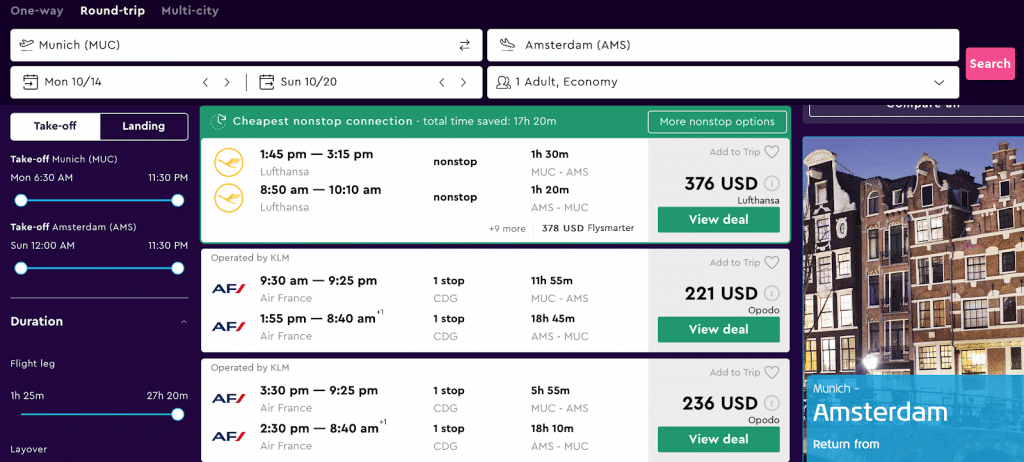Click the Lufthansa logo on 1:45 pm flight
This screenshot has width=1024, height=462.
[229, 162]
